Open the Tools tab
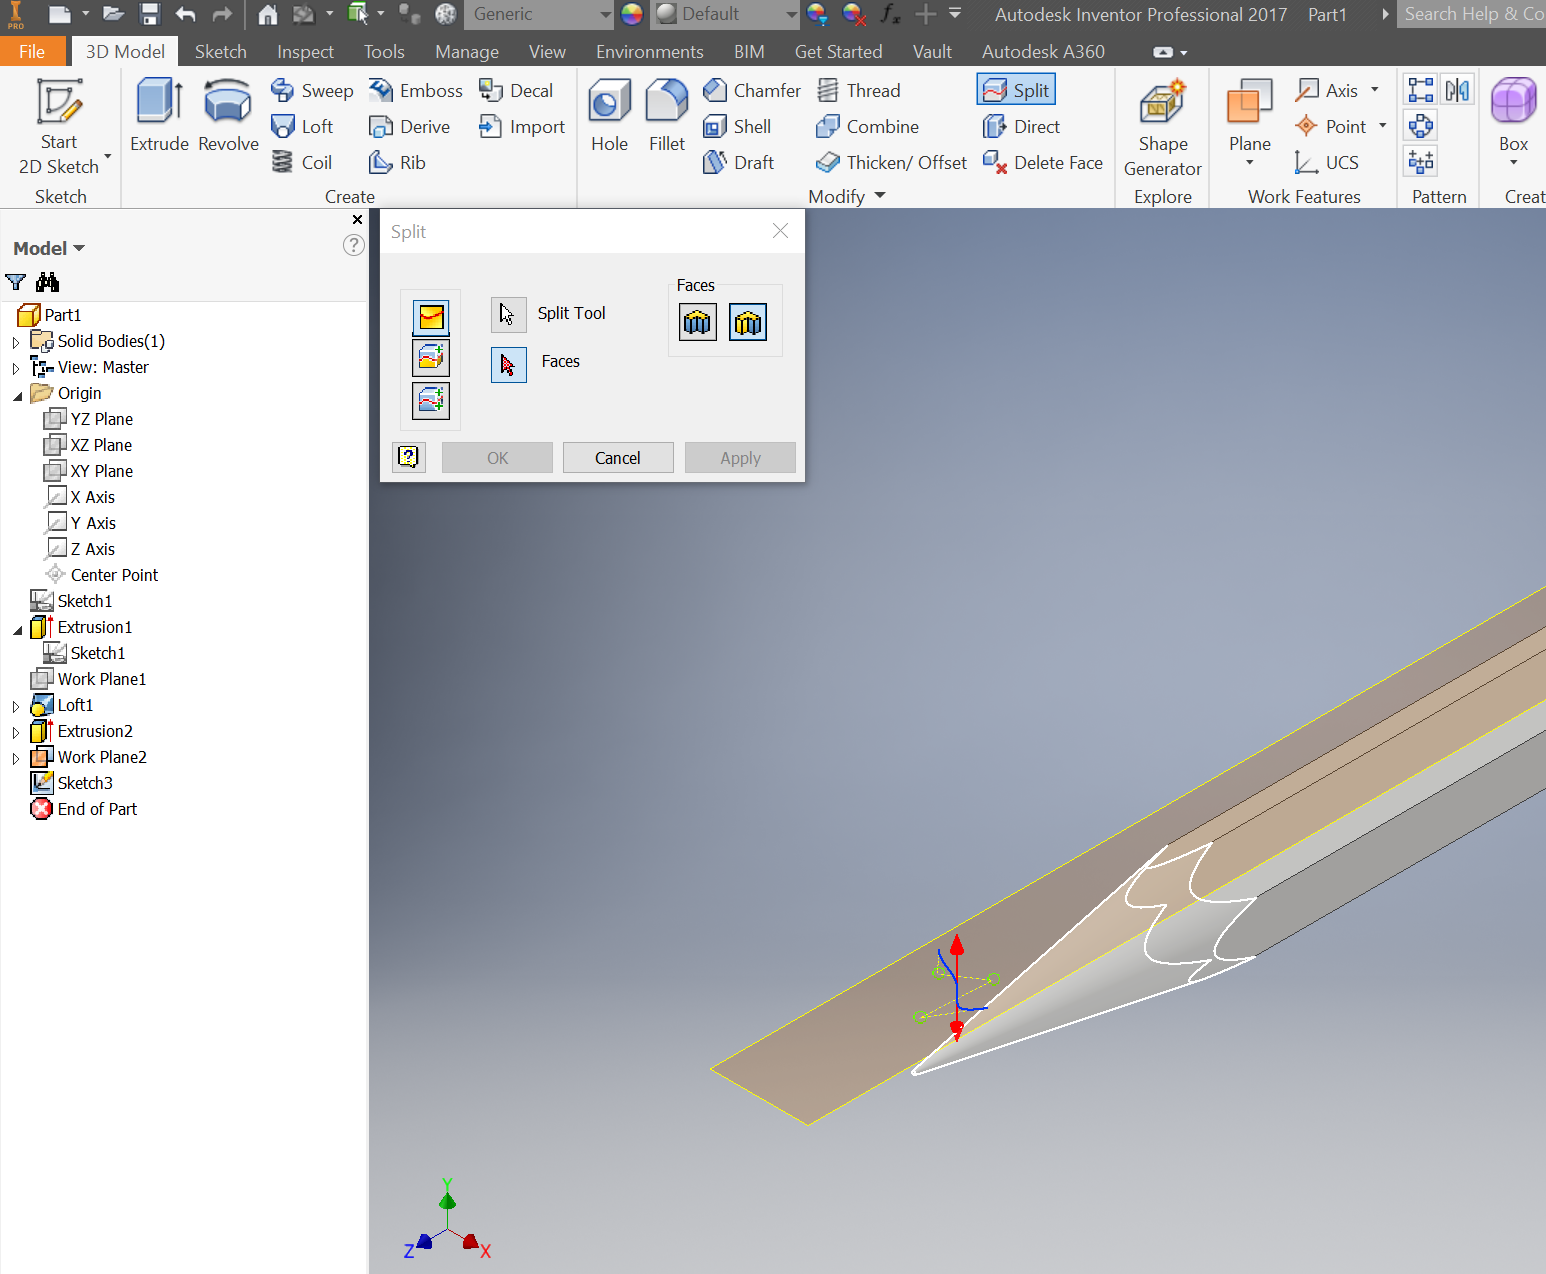This screenshot has height=1274, width=1546. coord(384,51)
